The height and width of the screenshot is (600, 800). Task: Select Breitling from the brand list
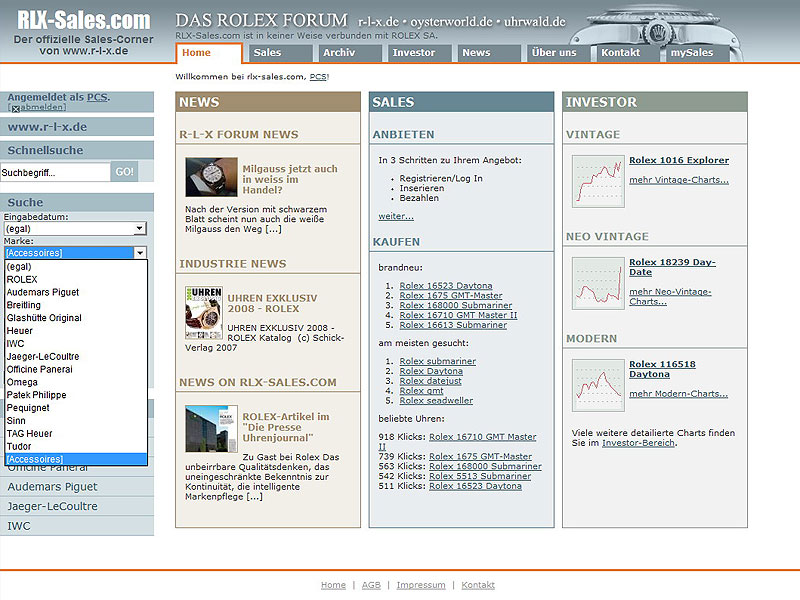[76, 305]
